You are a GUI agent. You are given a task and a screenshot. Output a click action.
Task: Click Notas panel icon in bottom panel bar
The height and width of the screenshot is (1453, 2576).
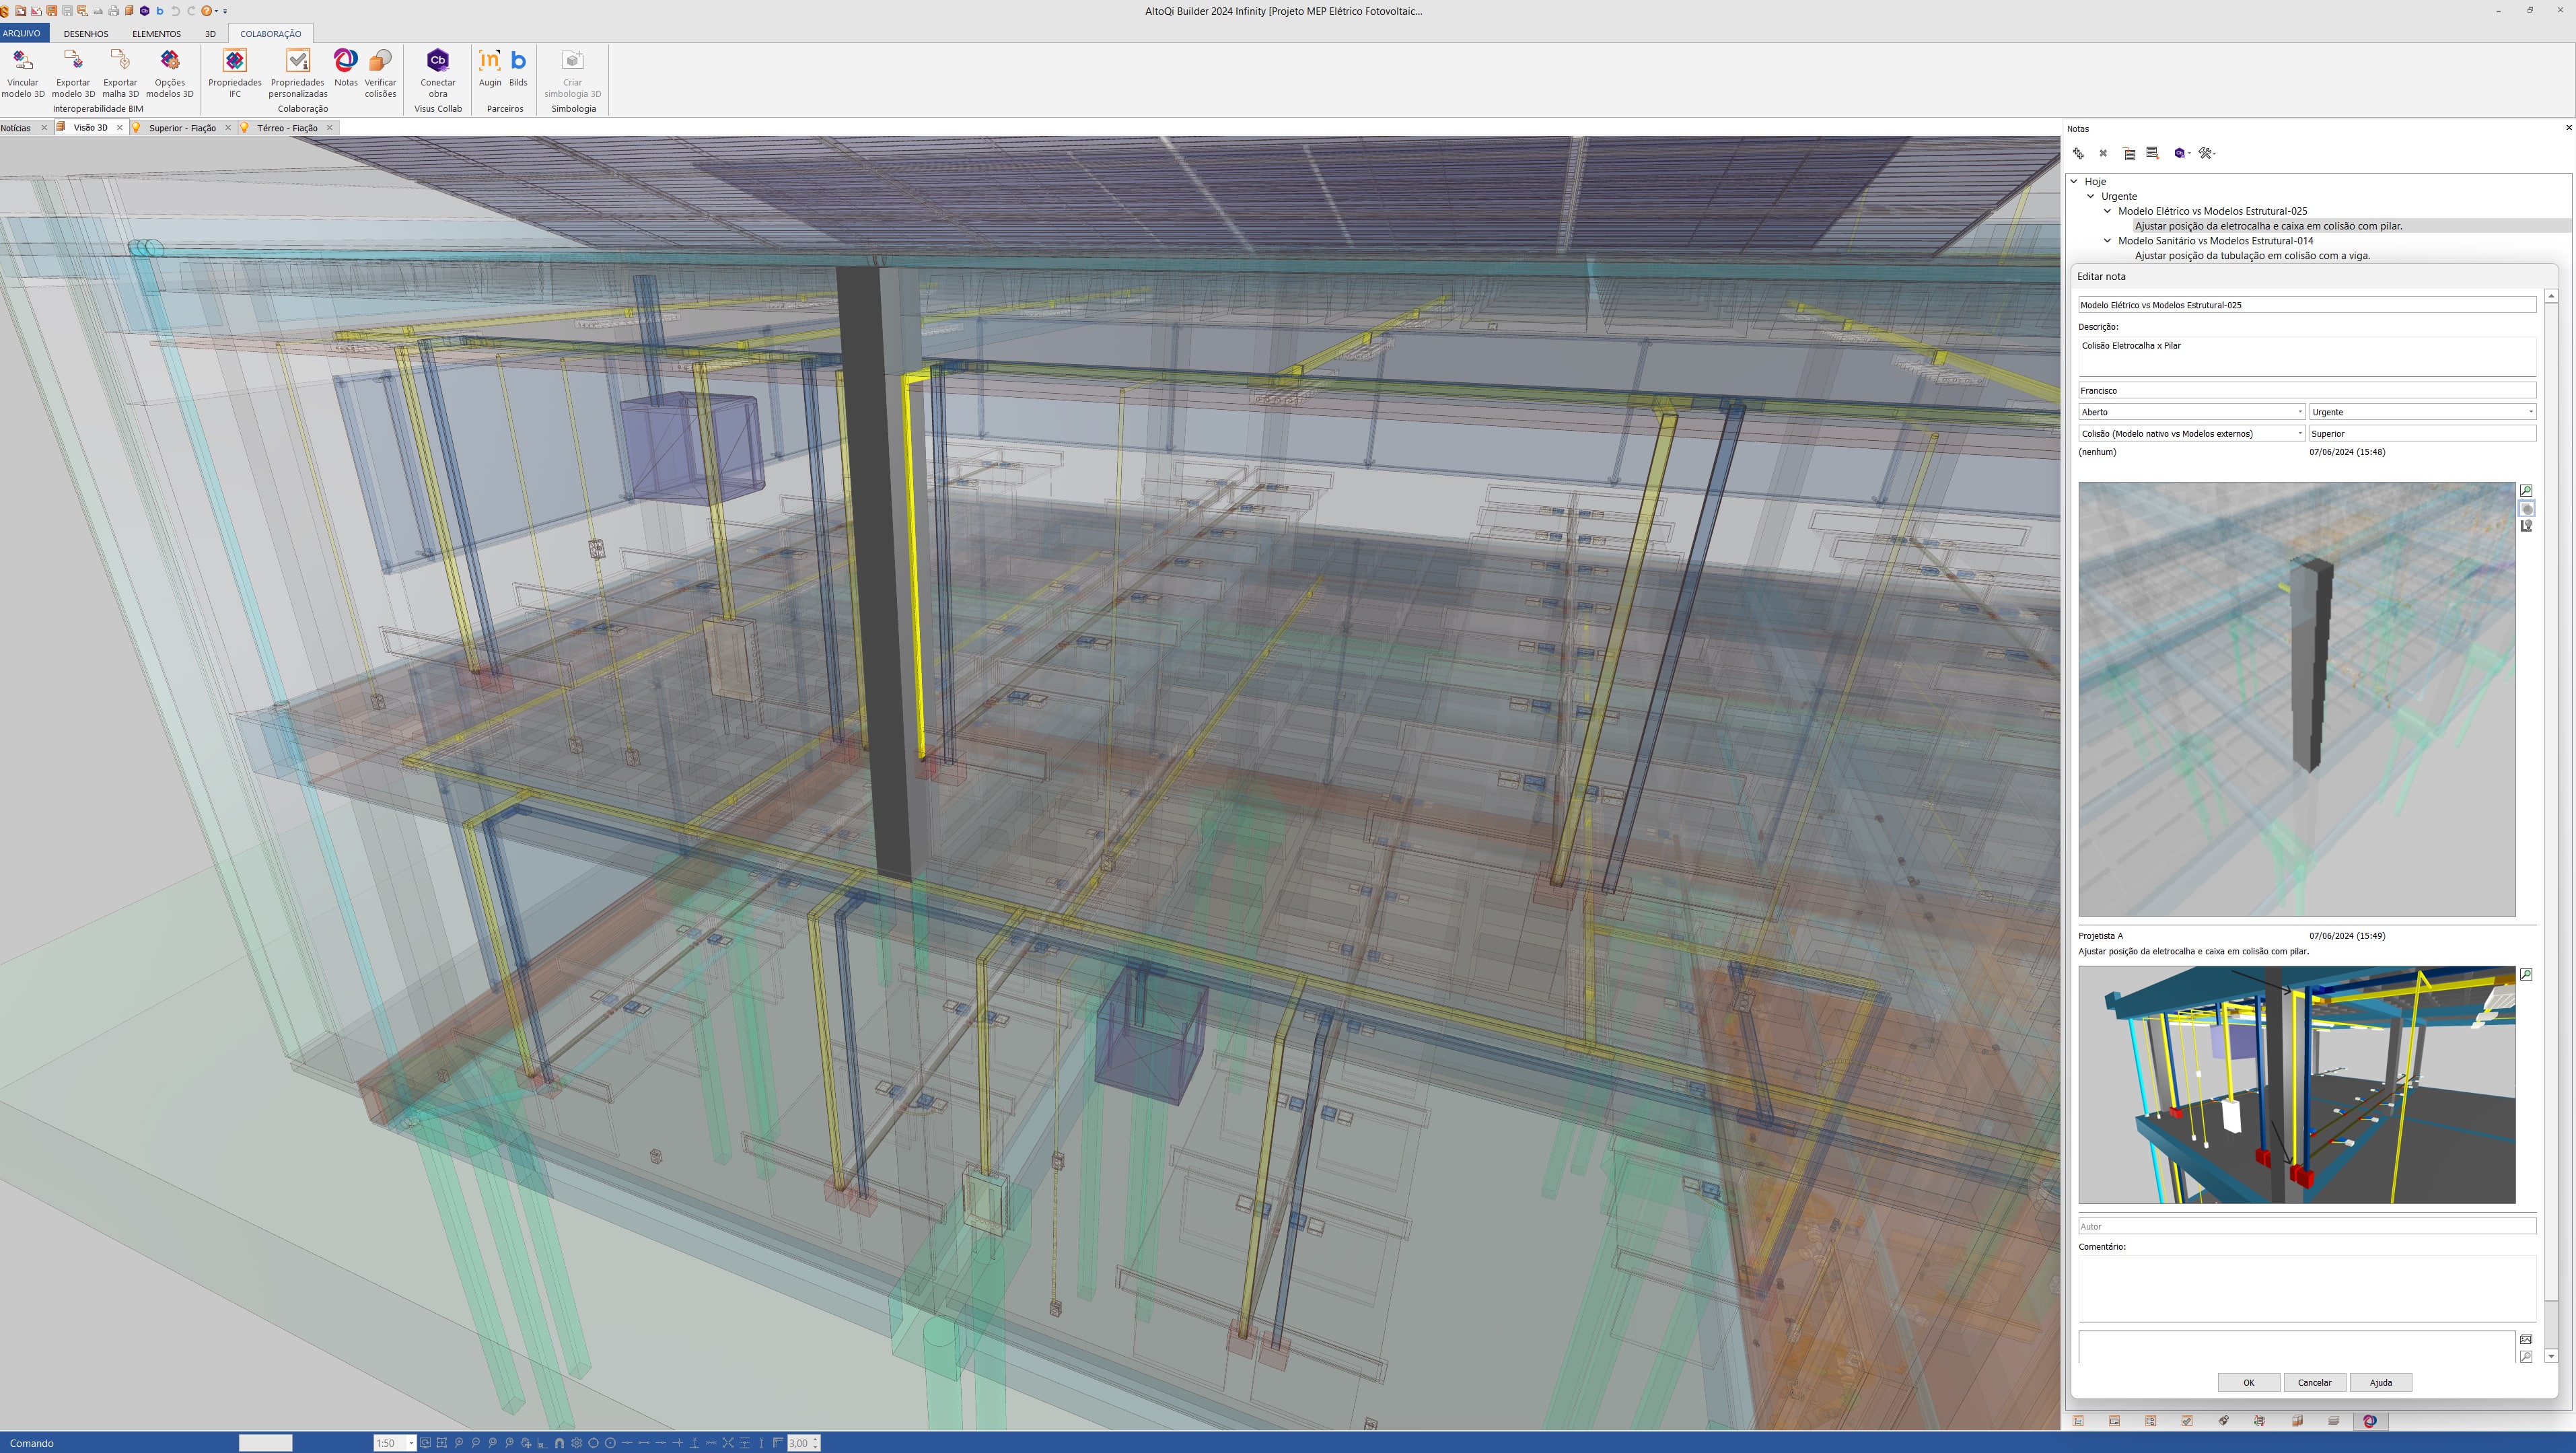2371,1421
